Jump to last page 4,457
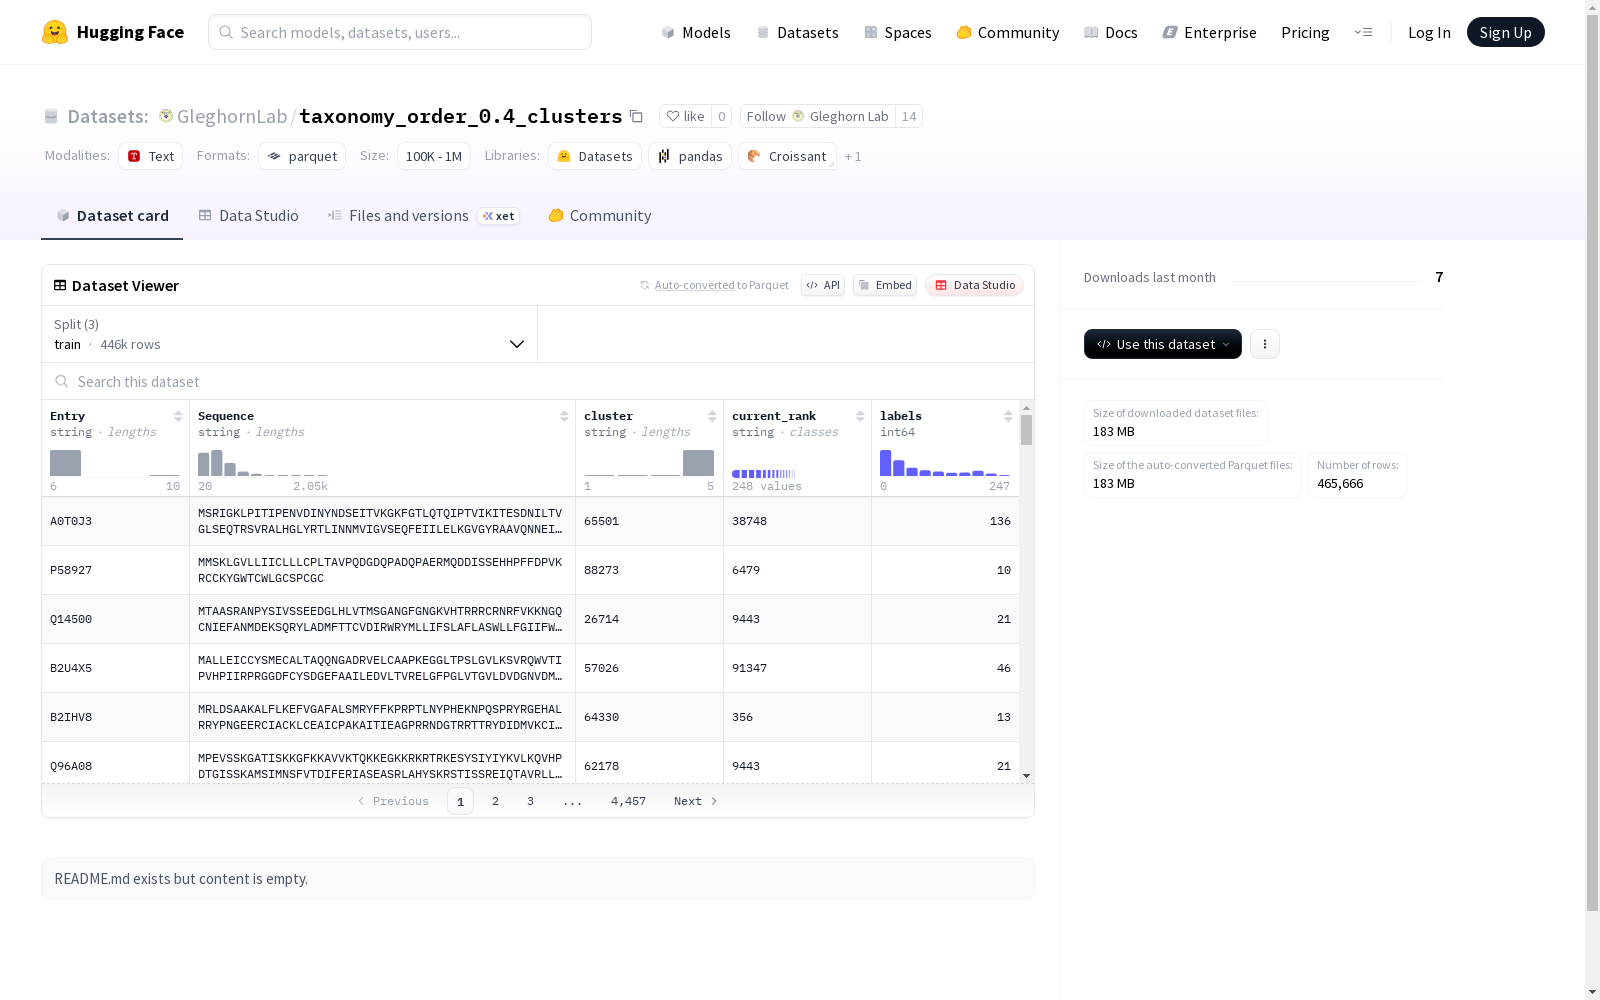 [628, 801]
